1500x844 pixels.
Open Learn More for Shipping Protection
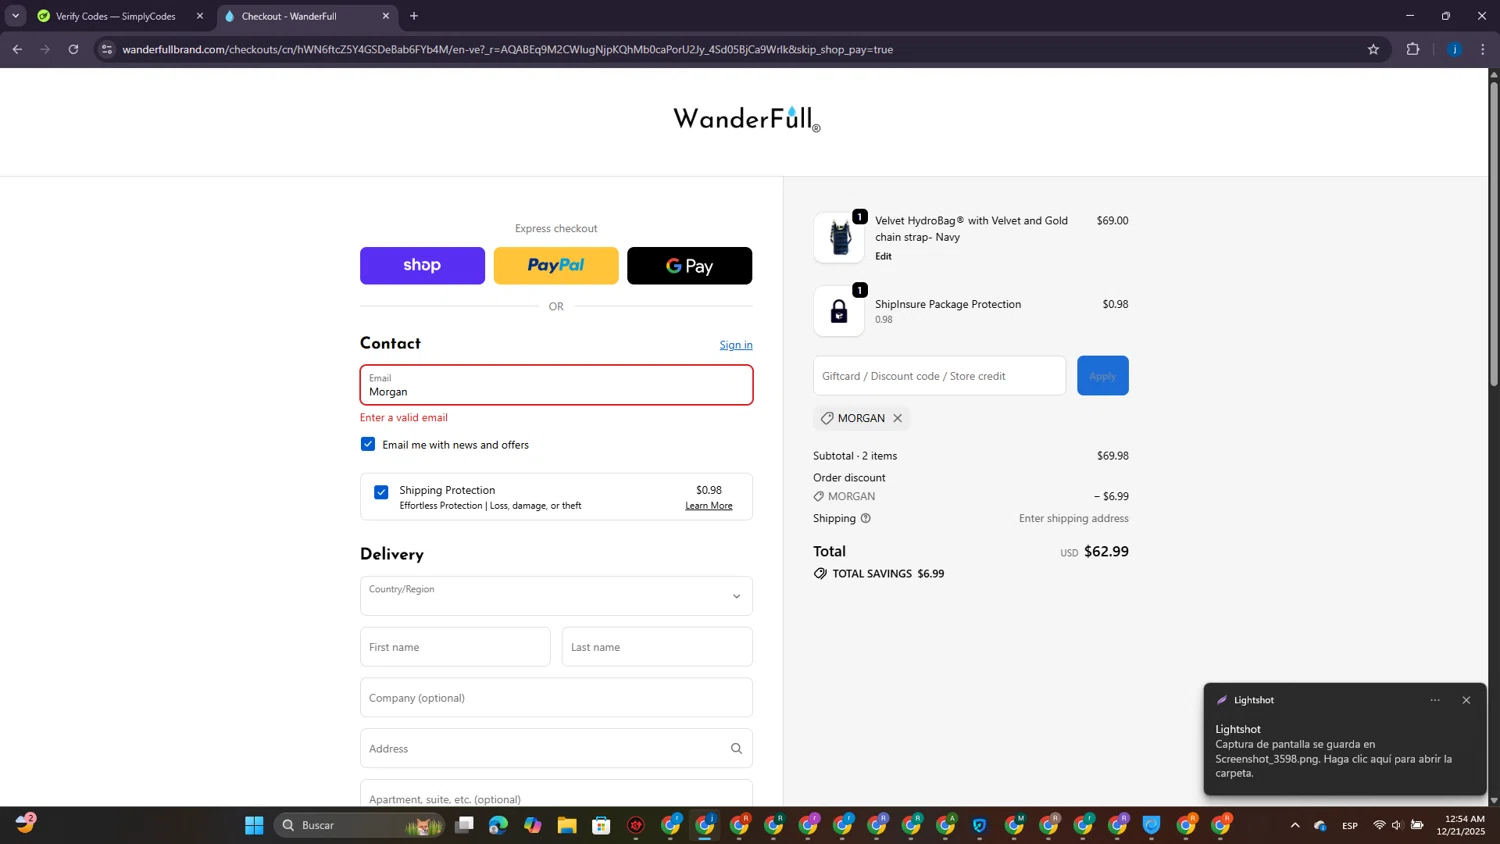tap(709, 506)
